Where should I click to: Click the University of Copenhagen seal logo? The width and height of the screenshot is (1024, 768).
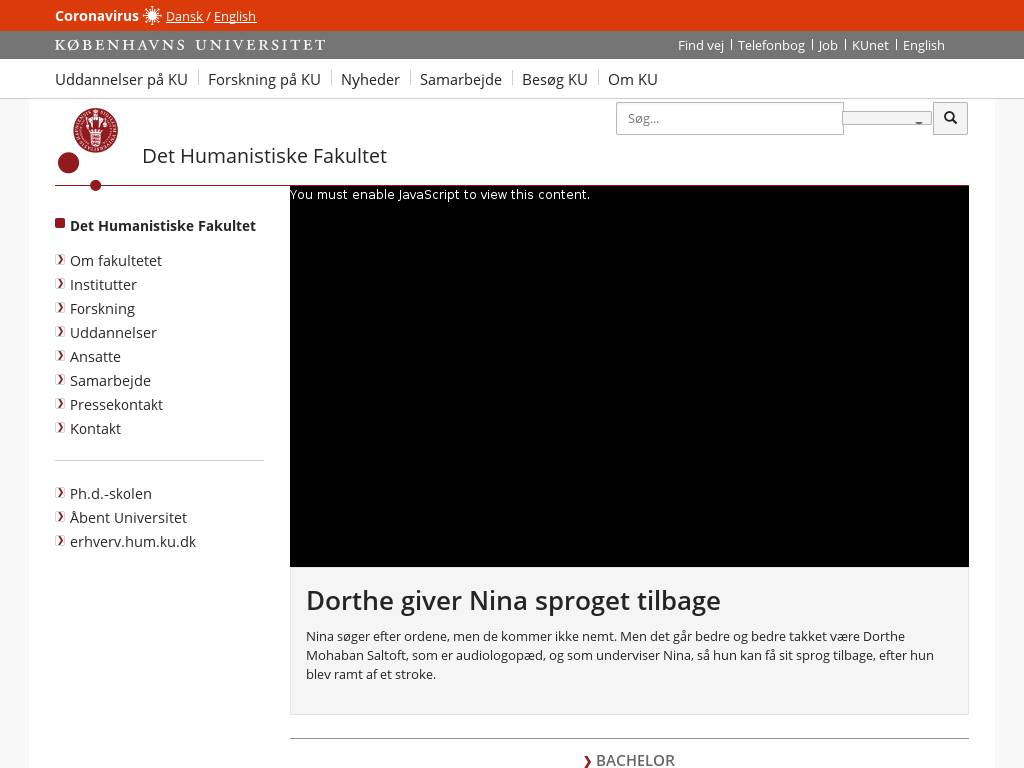[95, 130]
